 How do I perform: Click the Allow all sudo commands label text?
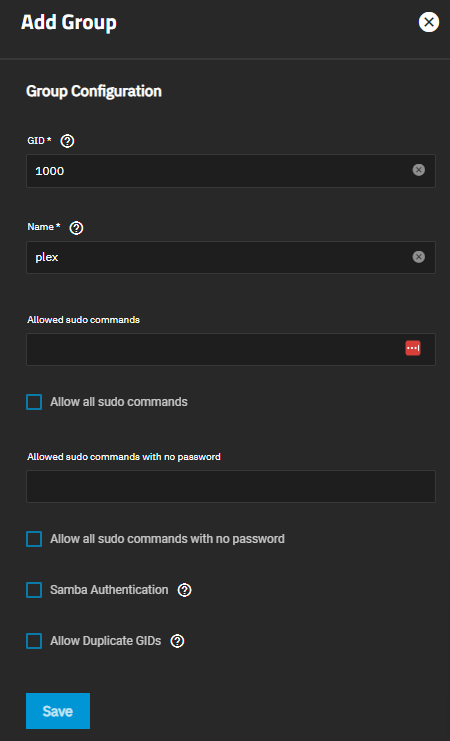(119, 402)
